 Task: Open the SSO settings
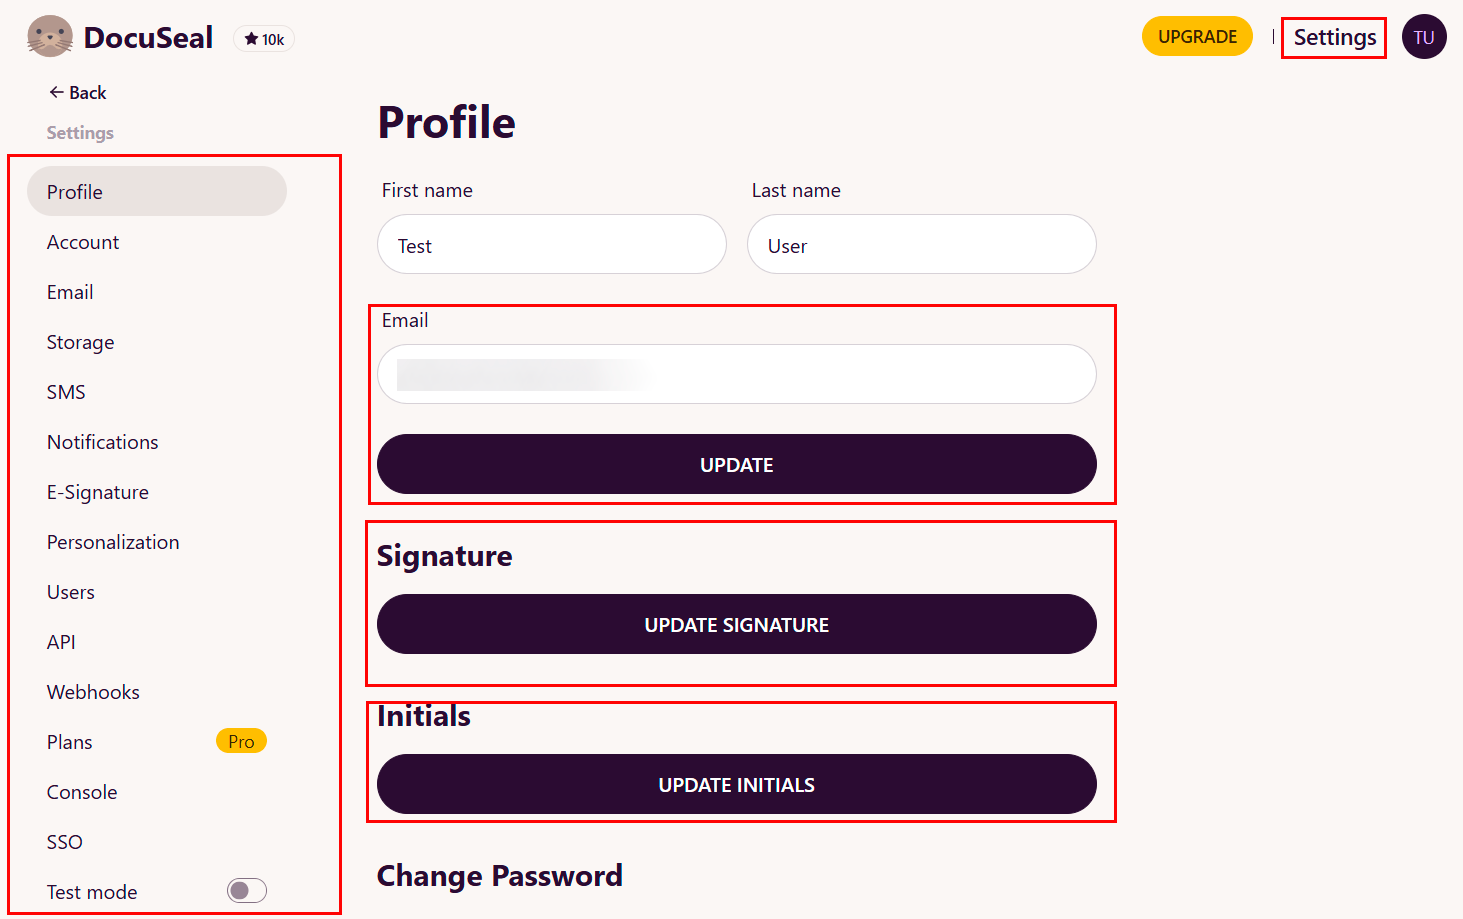pos(64,841)
